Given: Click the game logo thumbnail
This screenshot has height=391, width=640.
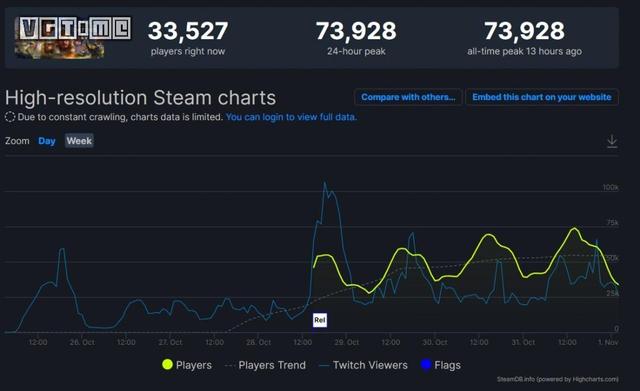Looking at the screenshot, I should [73, 38].
